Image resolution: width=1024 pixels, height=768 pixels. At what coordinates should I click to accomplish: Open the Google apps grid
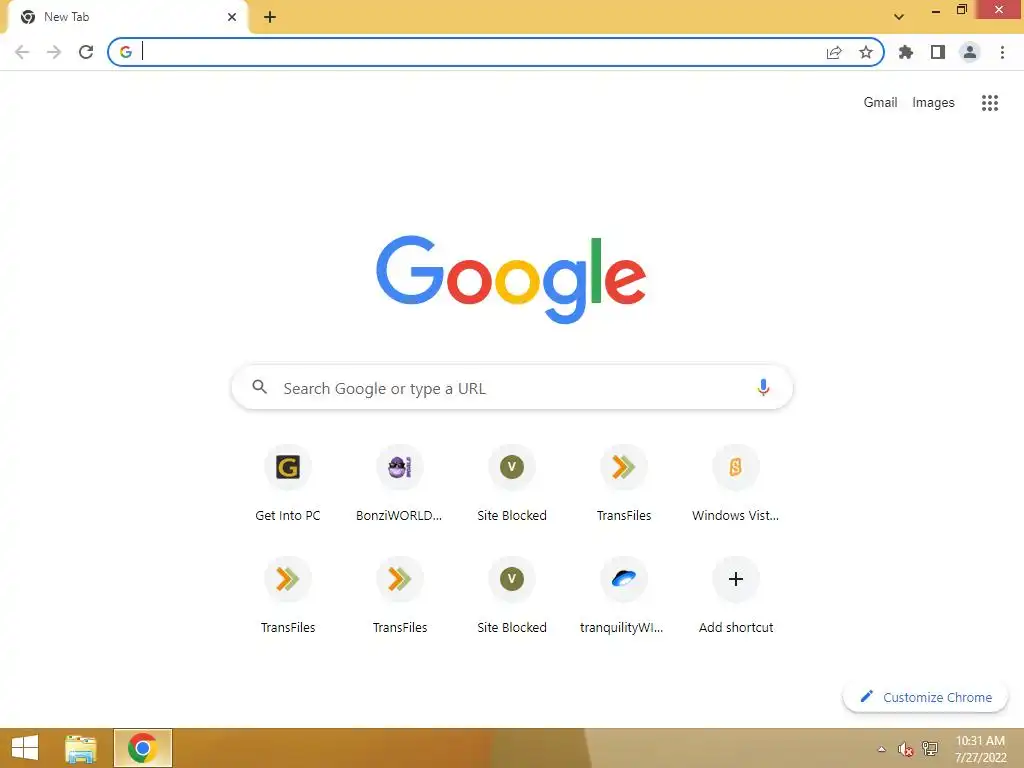click(990, 103)
